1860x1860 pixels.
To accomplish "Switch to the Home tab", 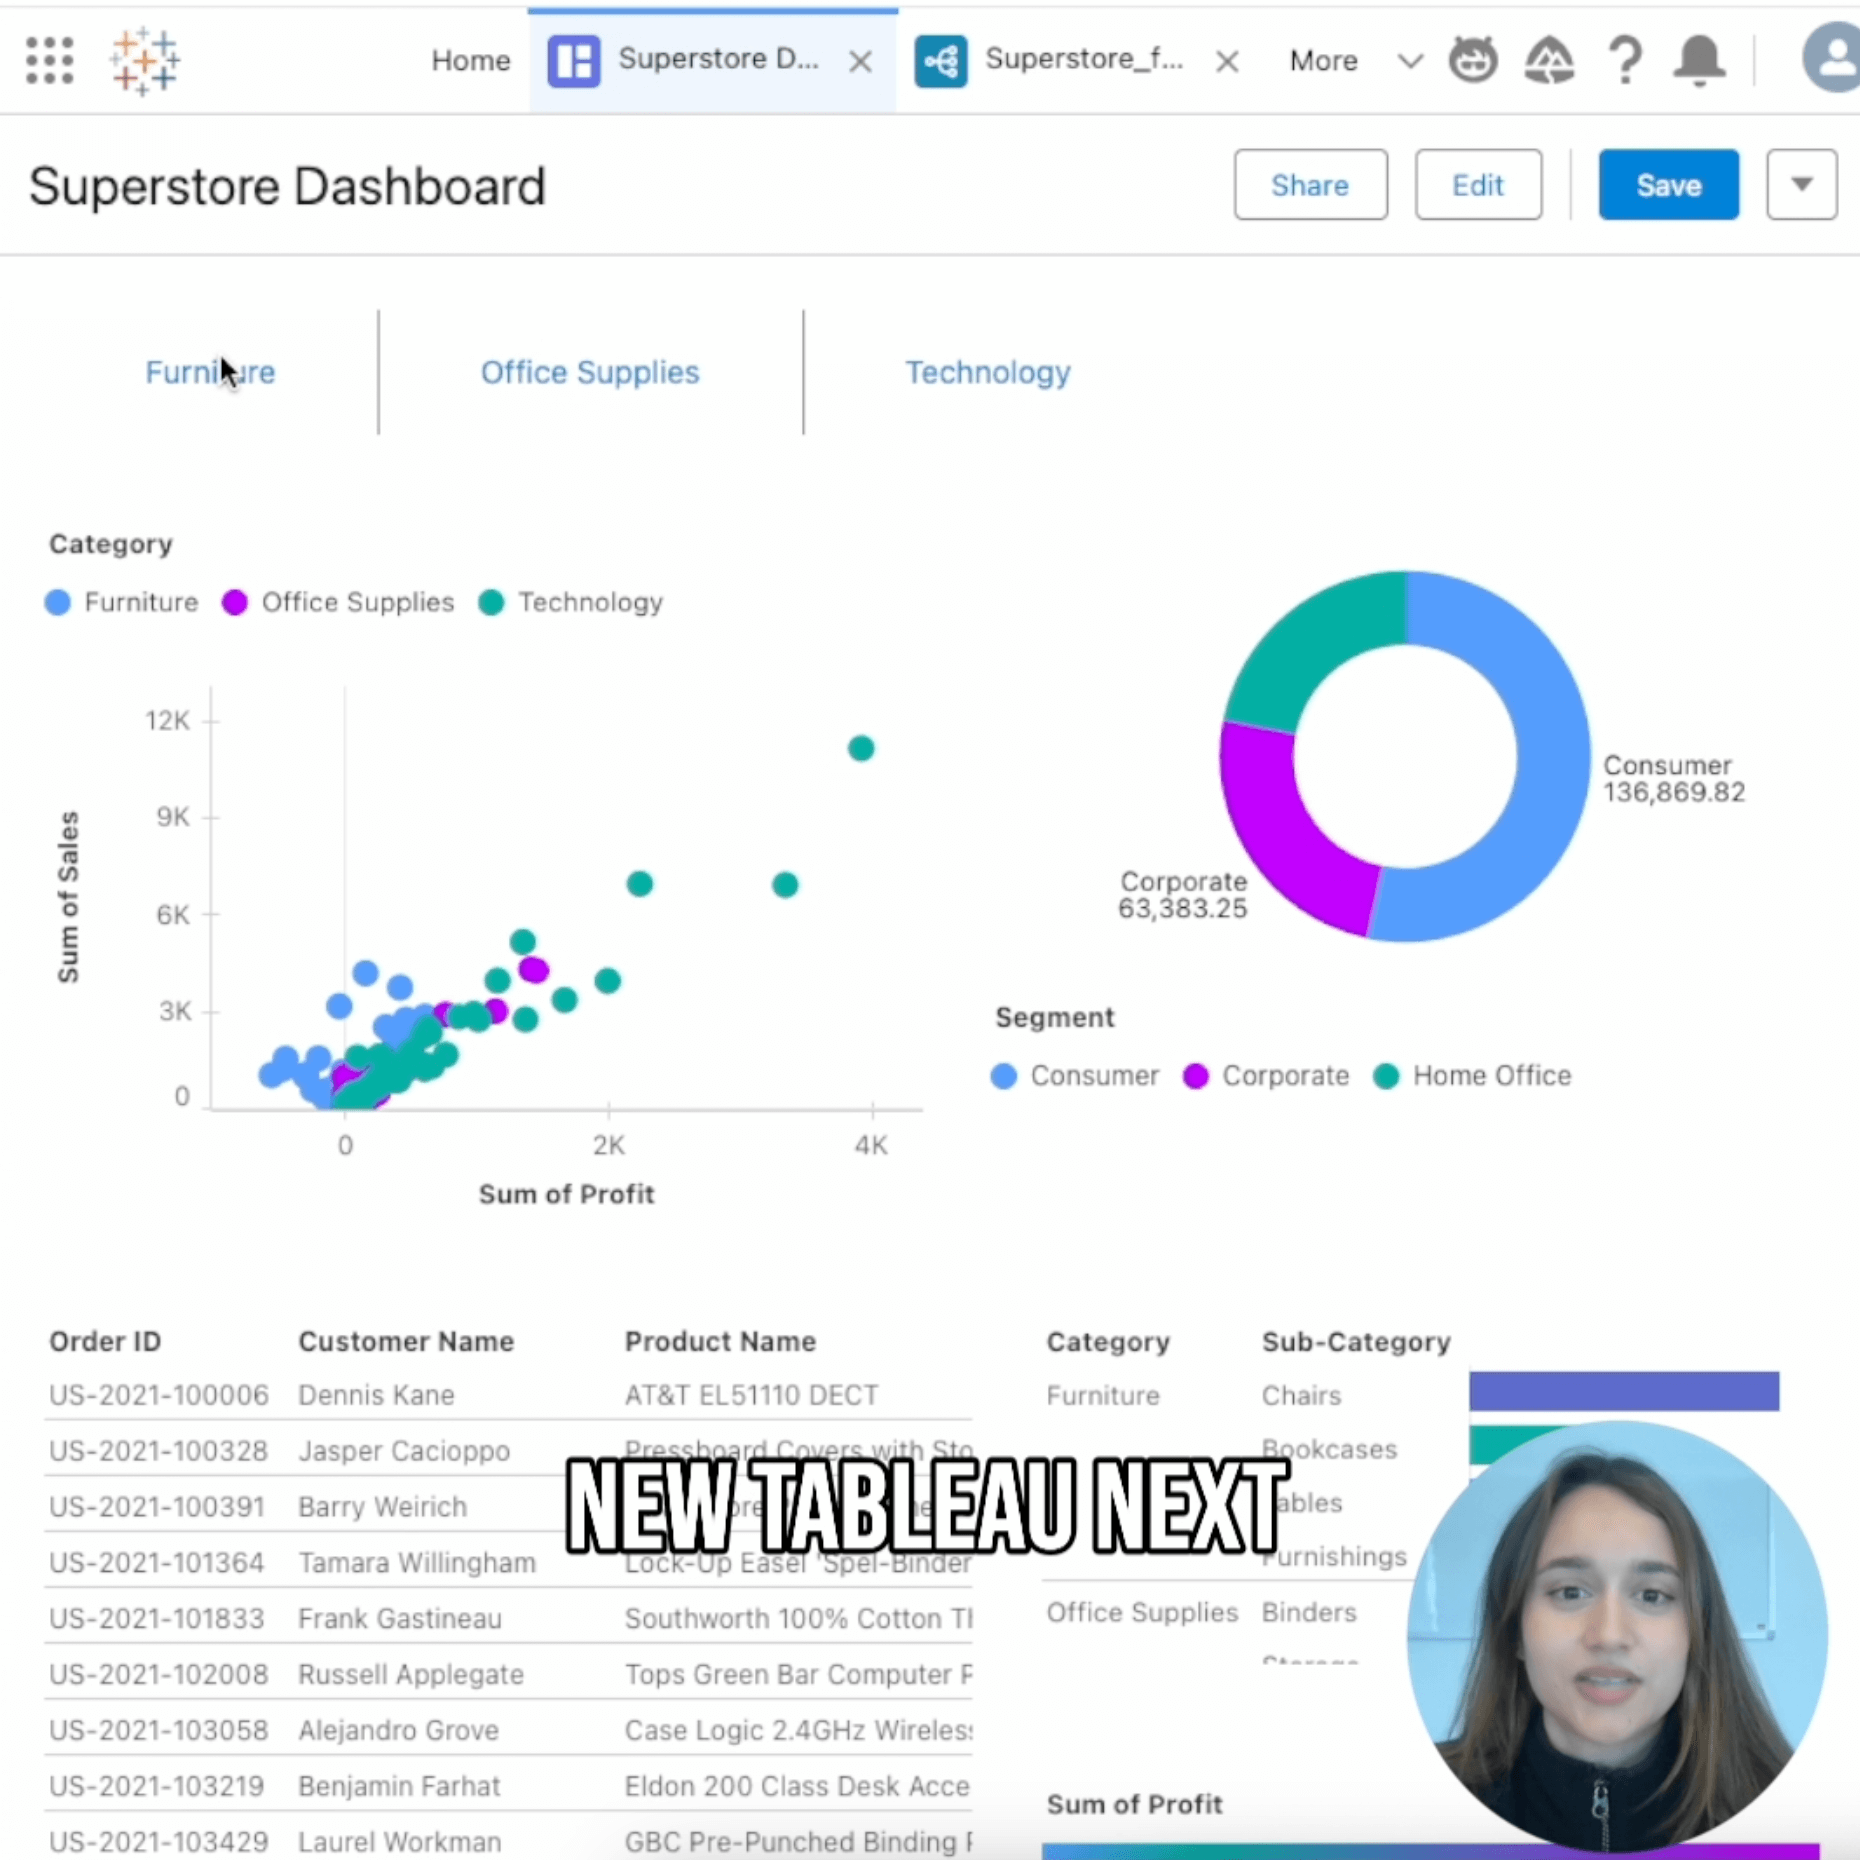I will pos(470,61).
